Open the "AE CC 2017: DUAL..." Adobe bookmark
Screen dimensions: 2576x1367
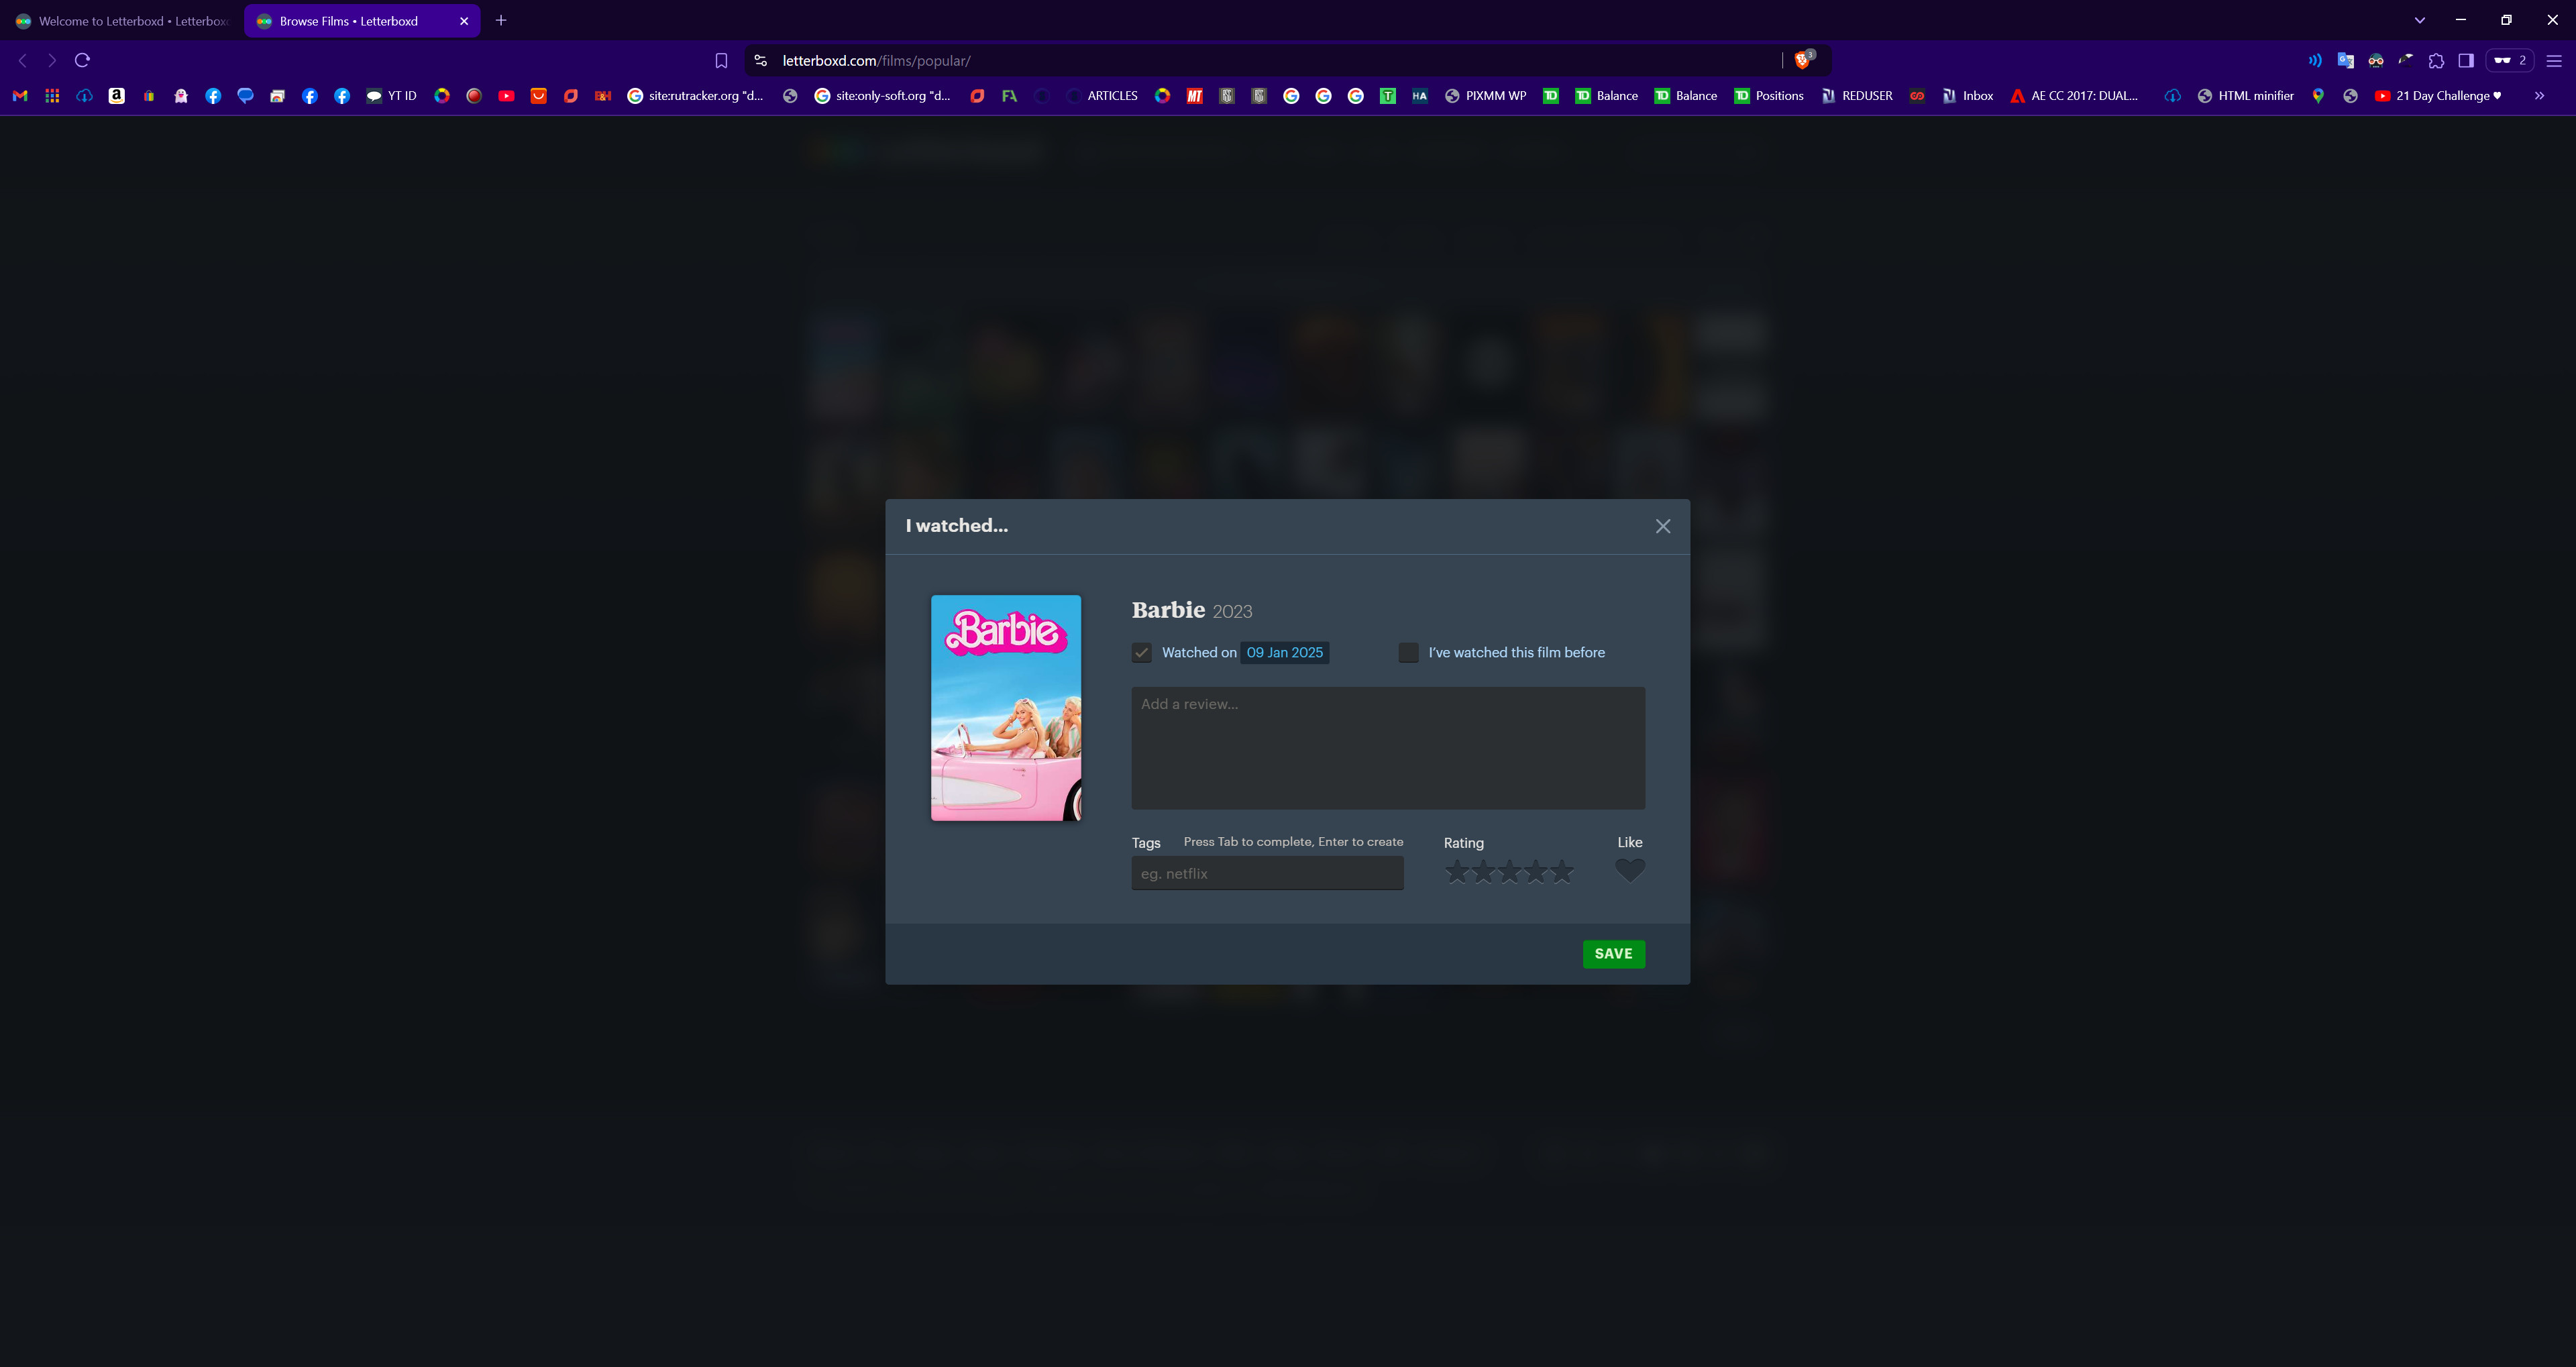click(2074, 96)
